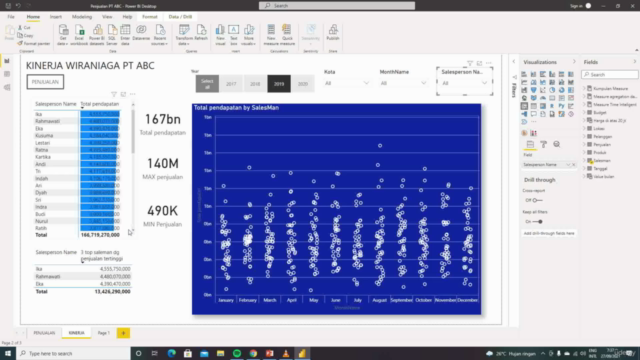
Task: Select the Python visual icon
Action: click(561, 106)
